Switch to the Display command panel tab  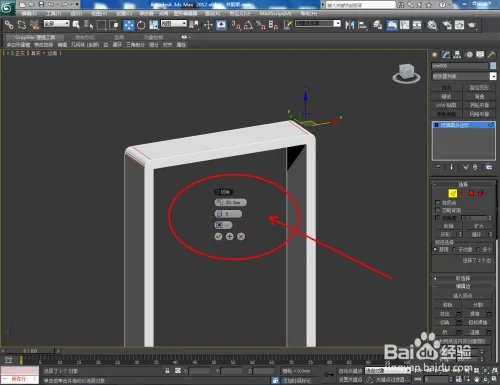point(480,55)
